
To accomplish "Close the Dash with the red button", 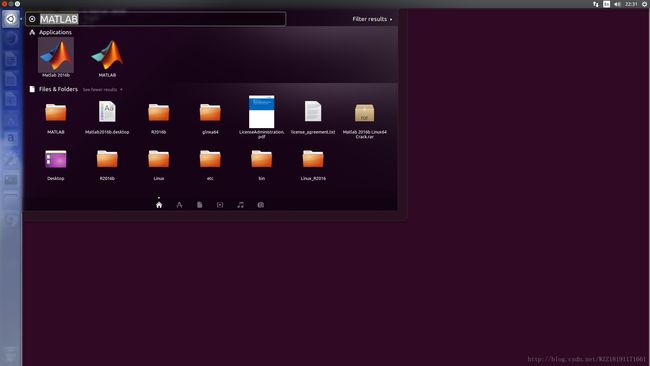I will [5, 4].
